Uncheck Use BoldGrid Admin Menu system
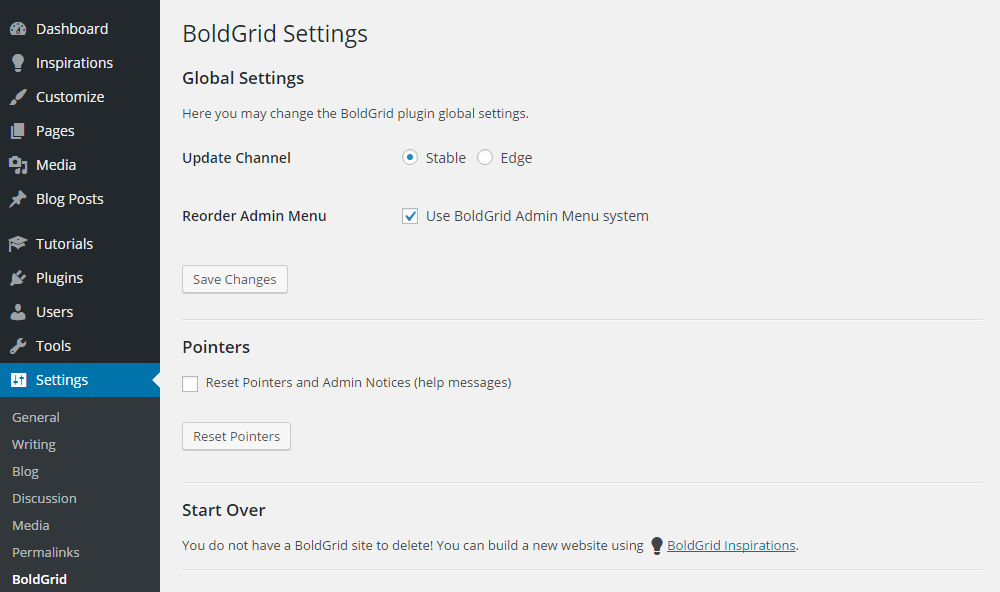The width and height of the screenshot is (1000, 592). [x=410, y=216]
